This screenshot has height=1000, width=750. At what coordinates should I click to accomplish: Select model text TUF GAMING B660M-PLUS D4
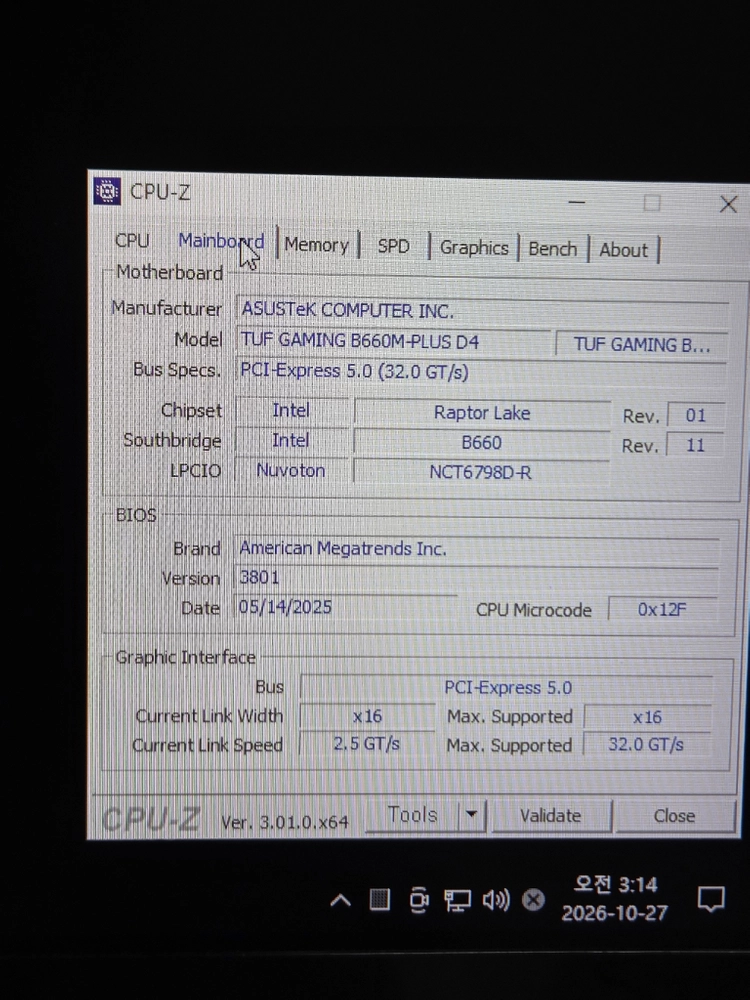click(360, 341)
